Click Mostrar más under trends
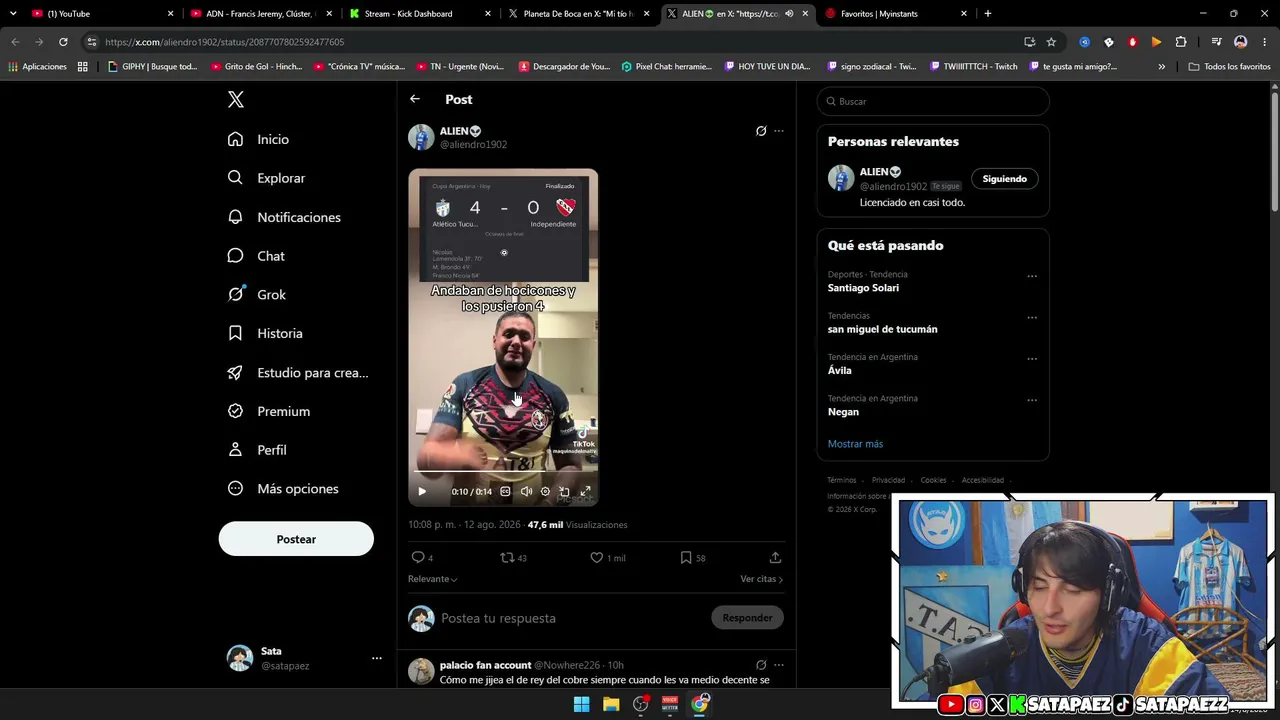The width and height of the screenshot is (1280, 720). click(x=855, y=444)
